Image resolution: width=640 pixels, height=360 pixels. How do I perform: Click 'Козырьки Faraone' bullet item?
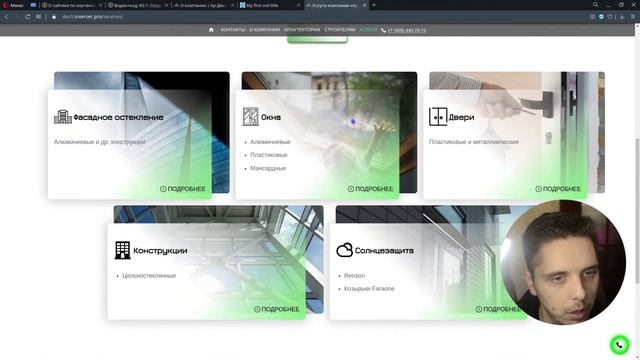click(x=369, y=289)
